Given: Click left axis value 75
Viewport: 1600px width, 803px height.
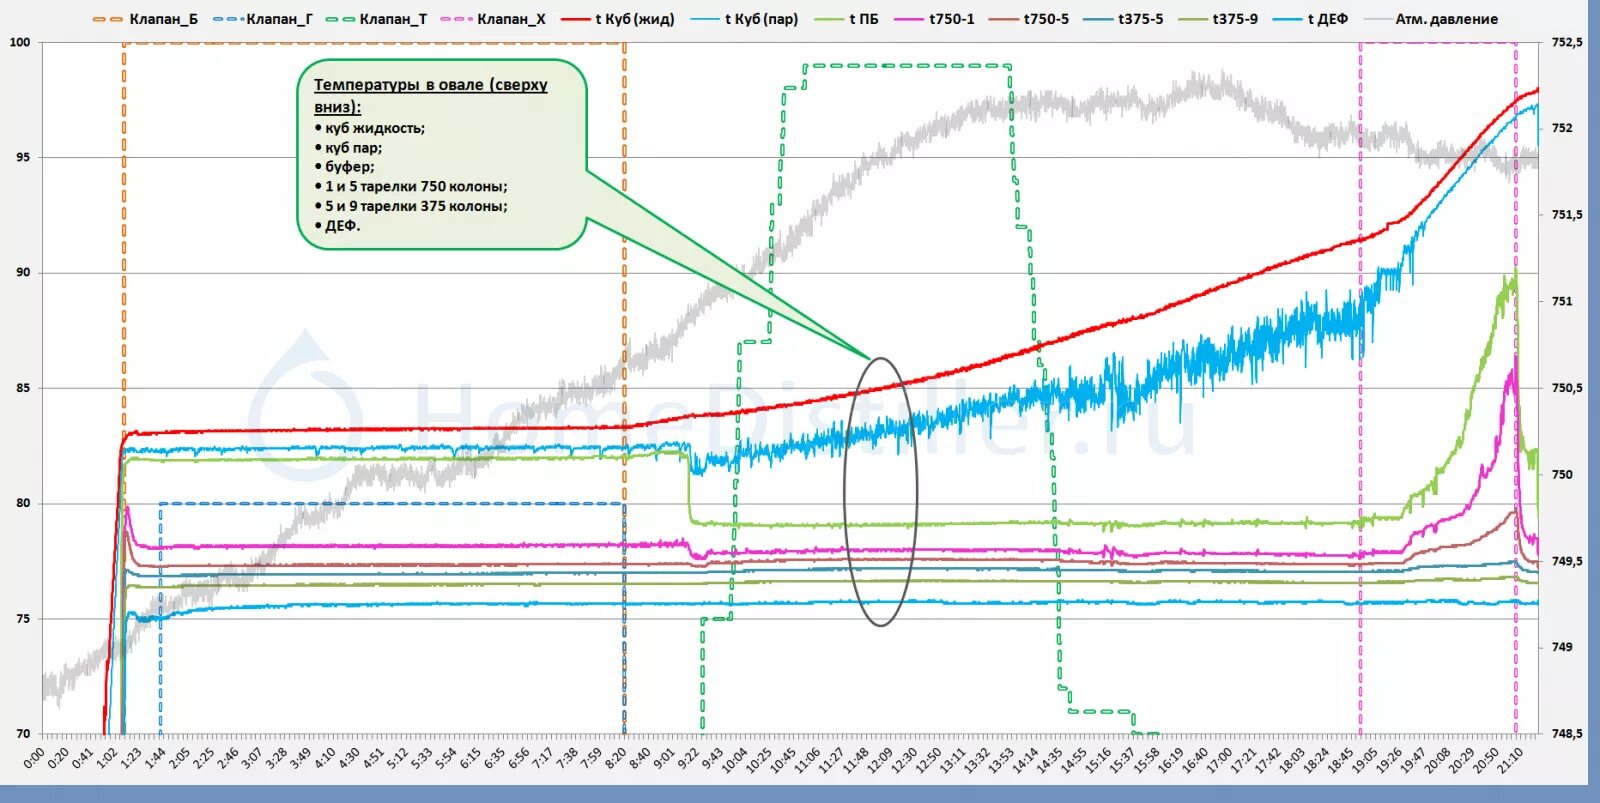Looking at the screenshot, I should click(23, 619).
